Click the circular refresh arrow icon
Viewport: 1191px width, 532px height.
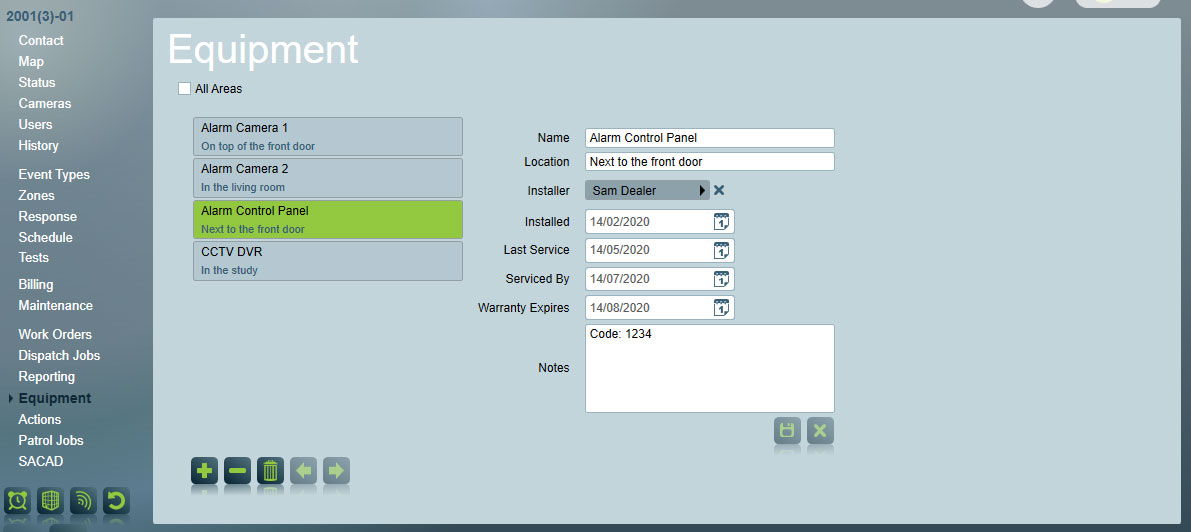pyautogui.click(x=116, y=501)
